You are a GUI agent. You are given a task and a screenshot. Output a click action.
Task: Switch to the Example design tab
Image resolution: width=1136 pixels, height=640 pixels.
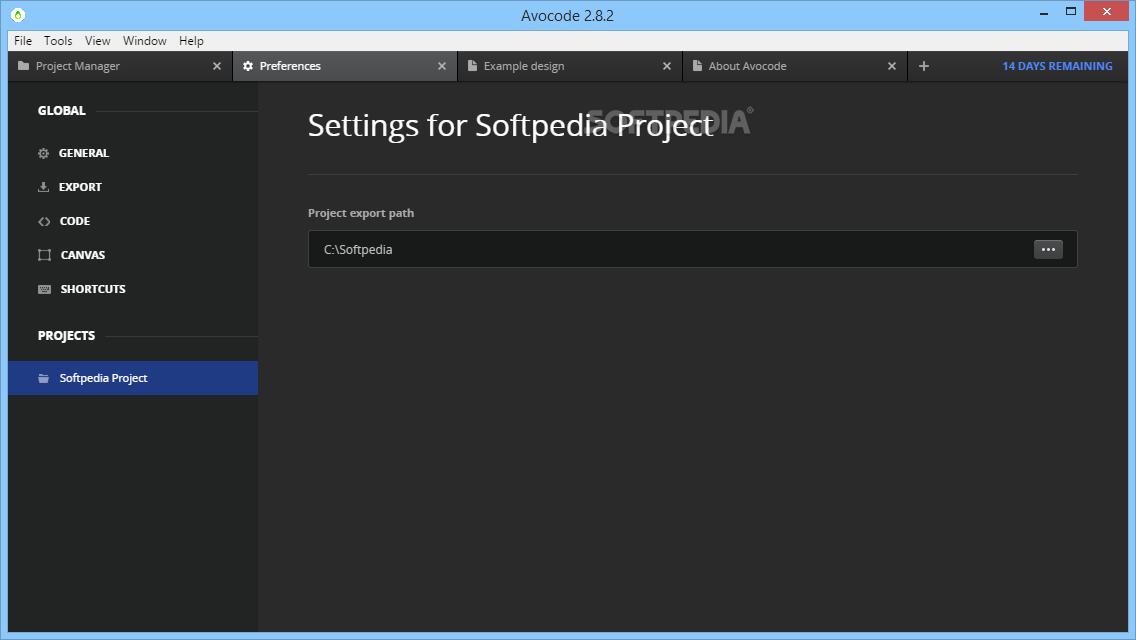569,66
